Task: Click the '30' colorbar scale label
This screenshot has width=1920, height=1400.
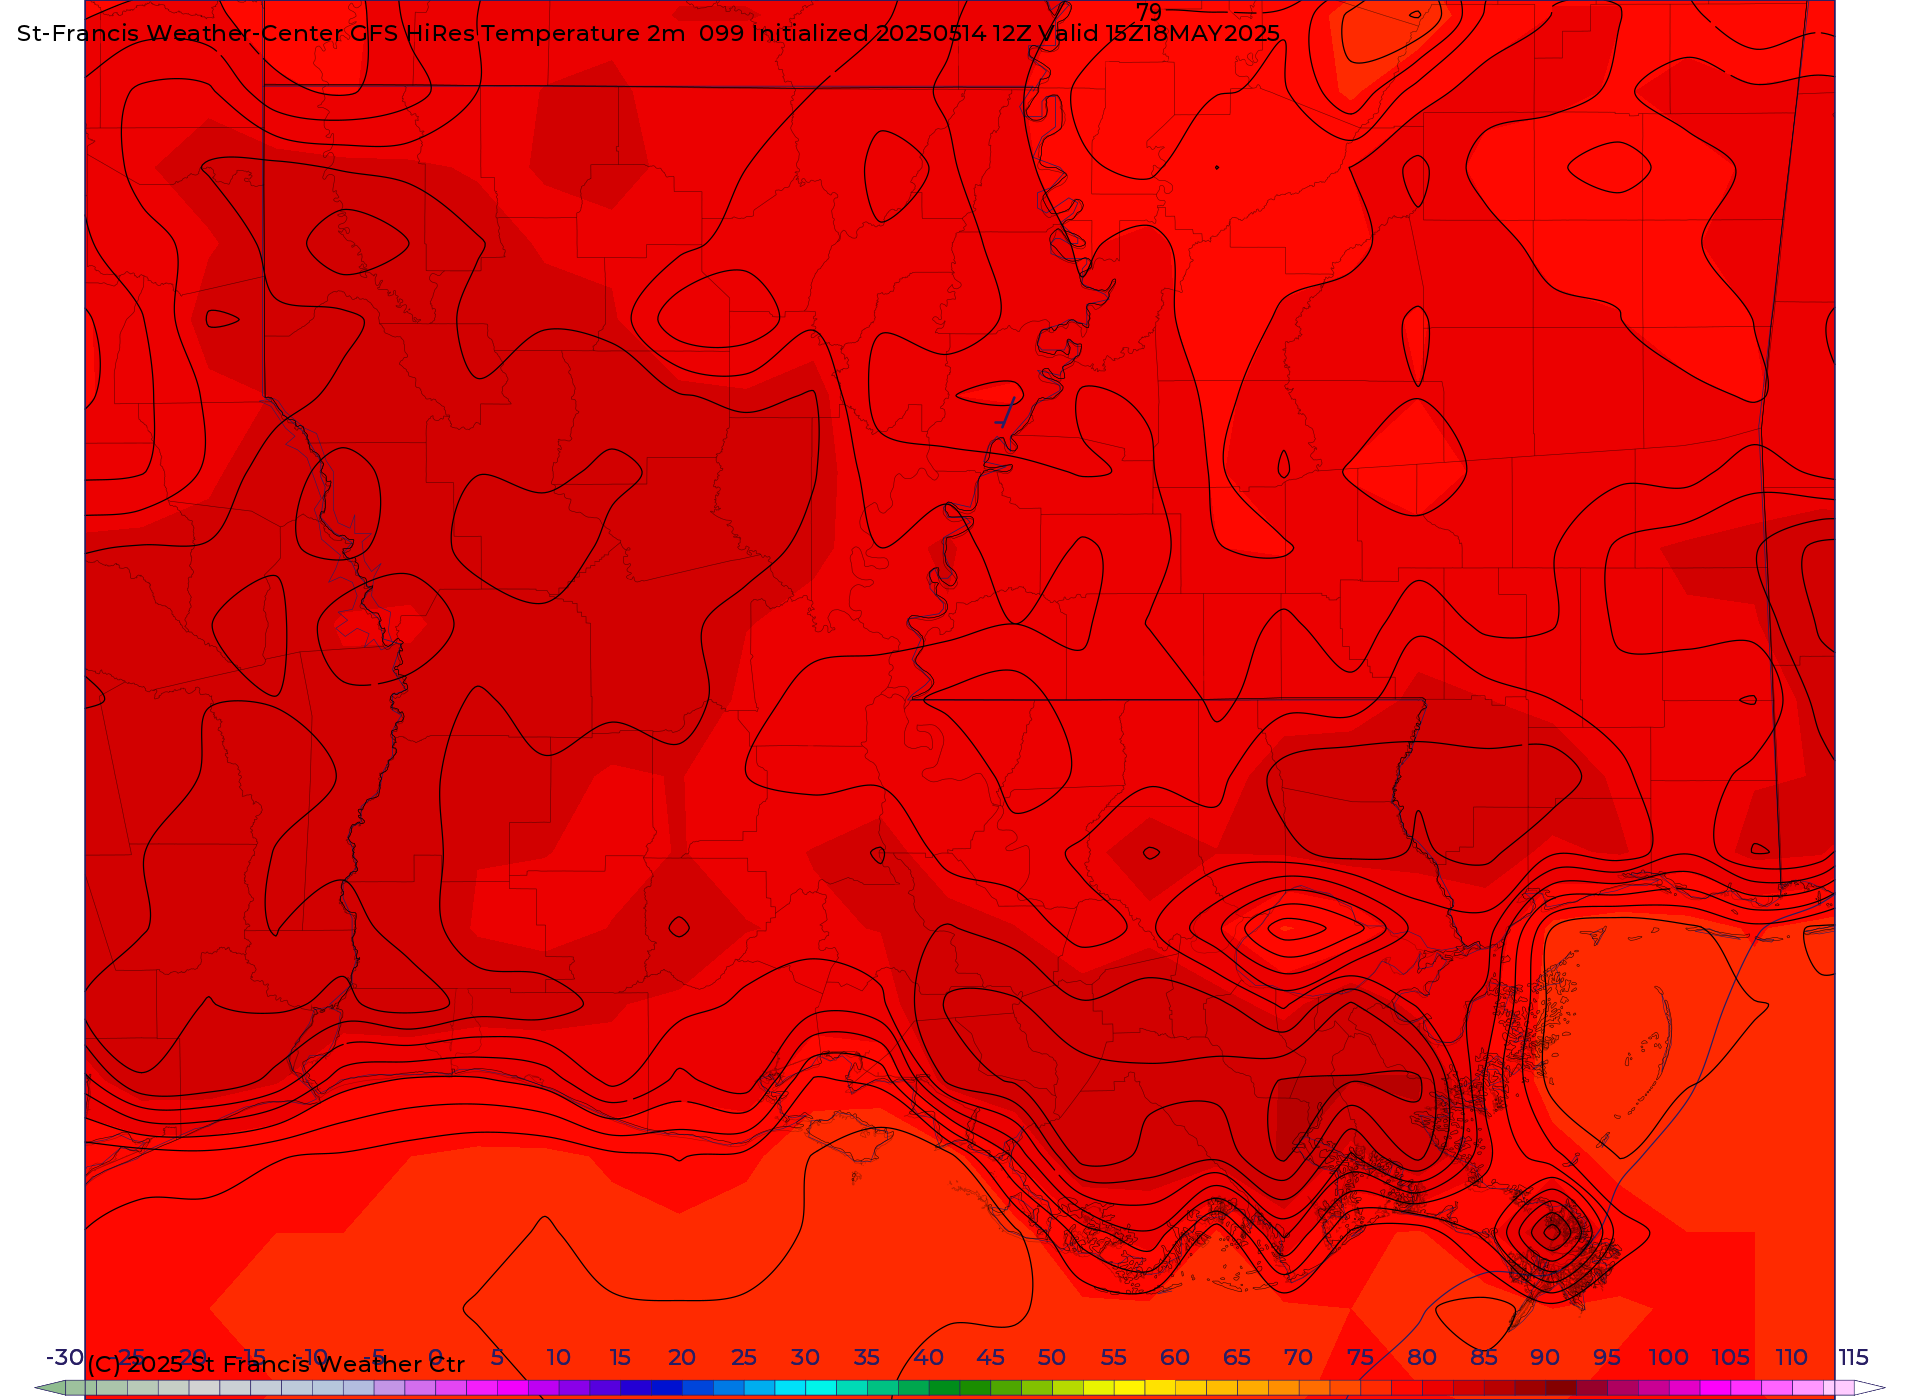Action: coord(805,1357)
